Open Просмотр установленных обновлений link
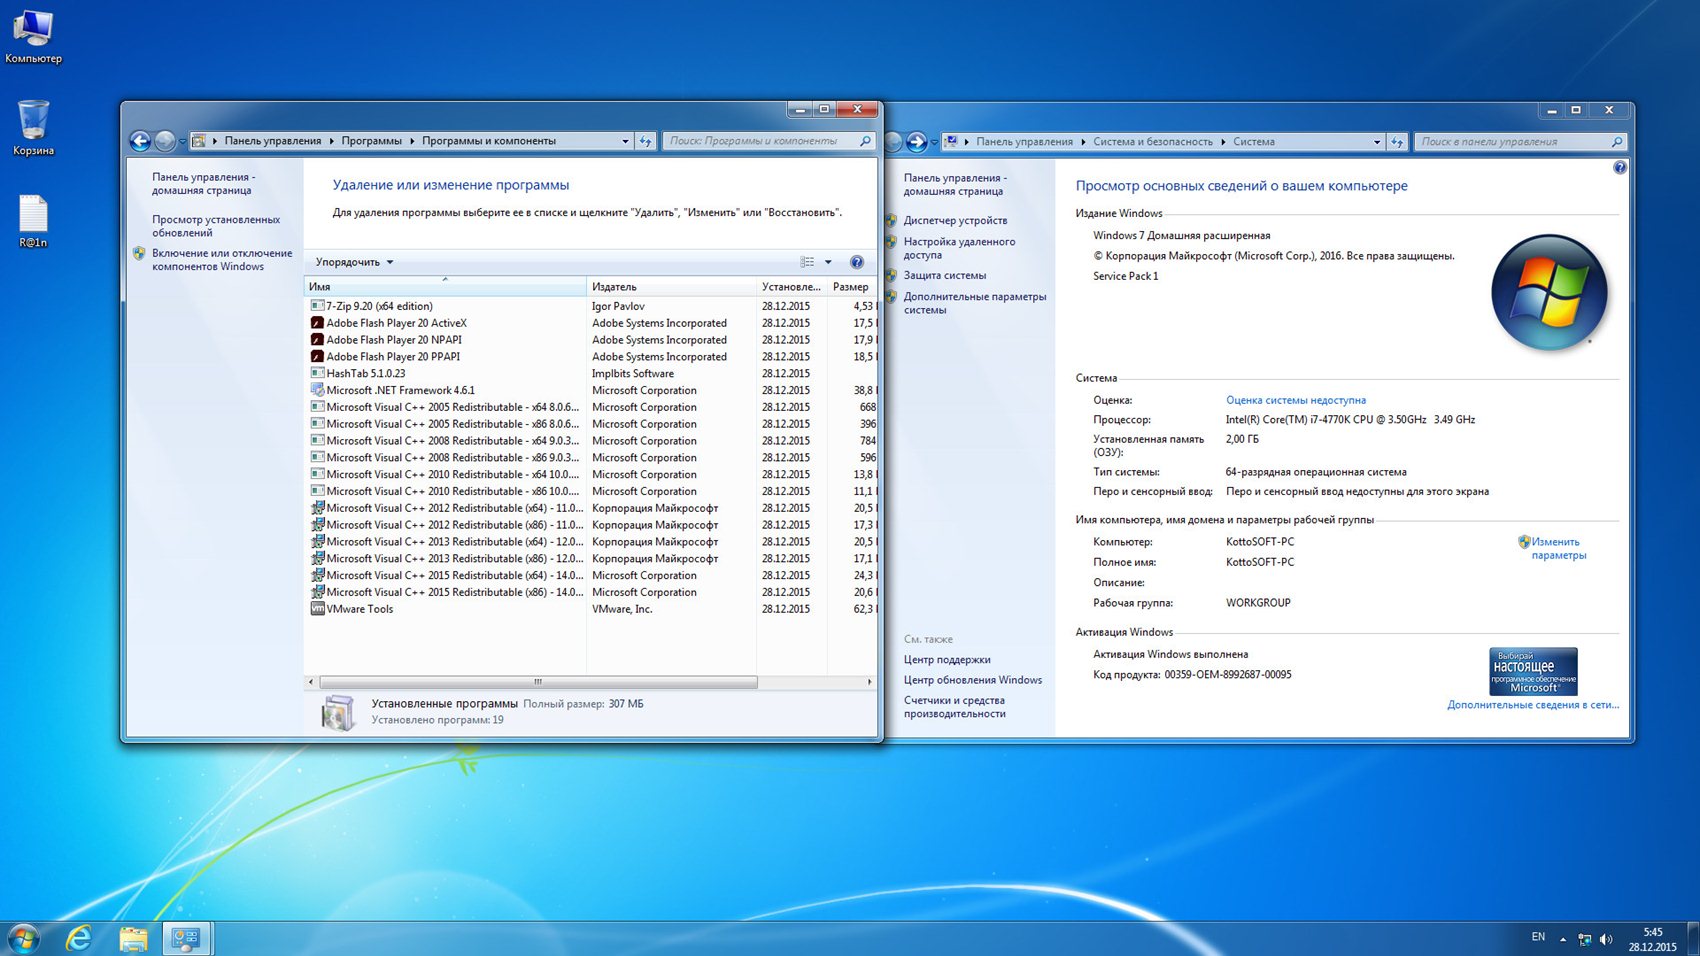The width and height of the screenshot is (1700, 956). tap(216, 226)
